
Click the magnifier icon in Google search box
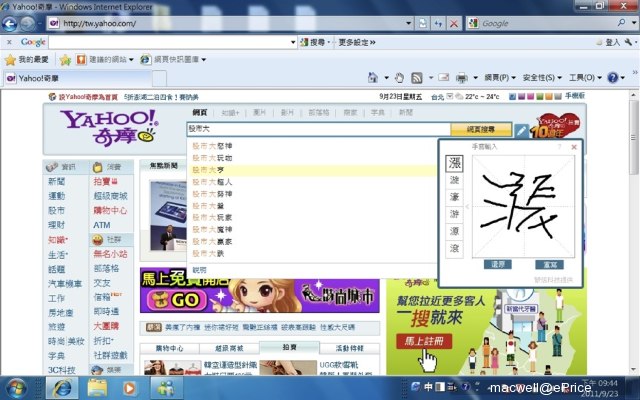[621, 23]
